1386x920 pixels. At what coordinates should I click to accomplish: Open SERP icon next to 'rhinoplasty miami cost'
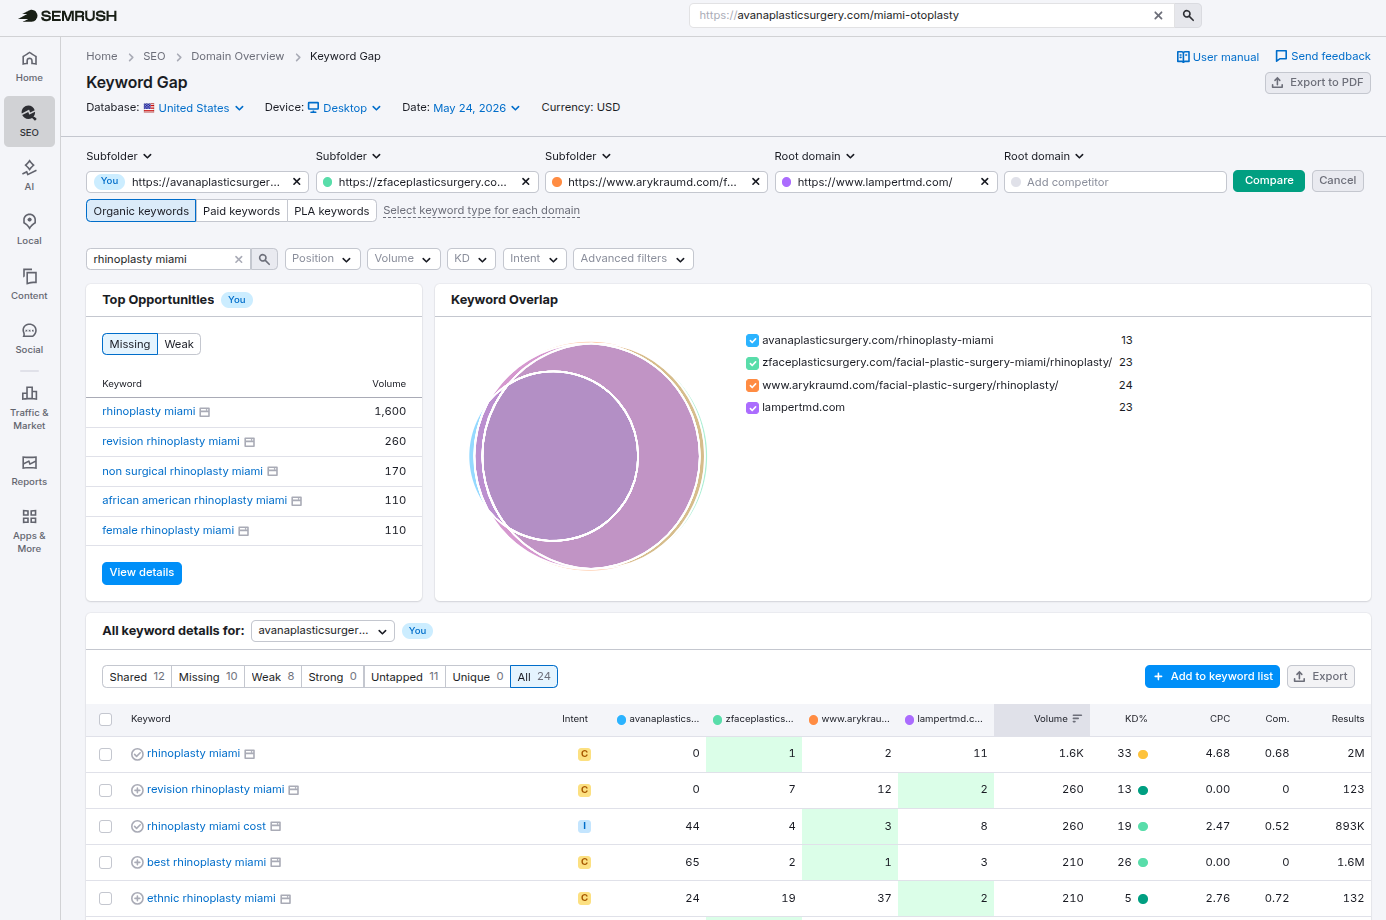click(x=276, y=827)
